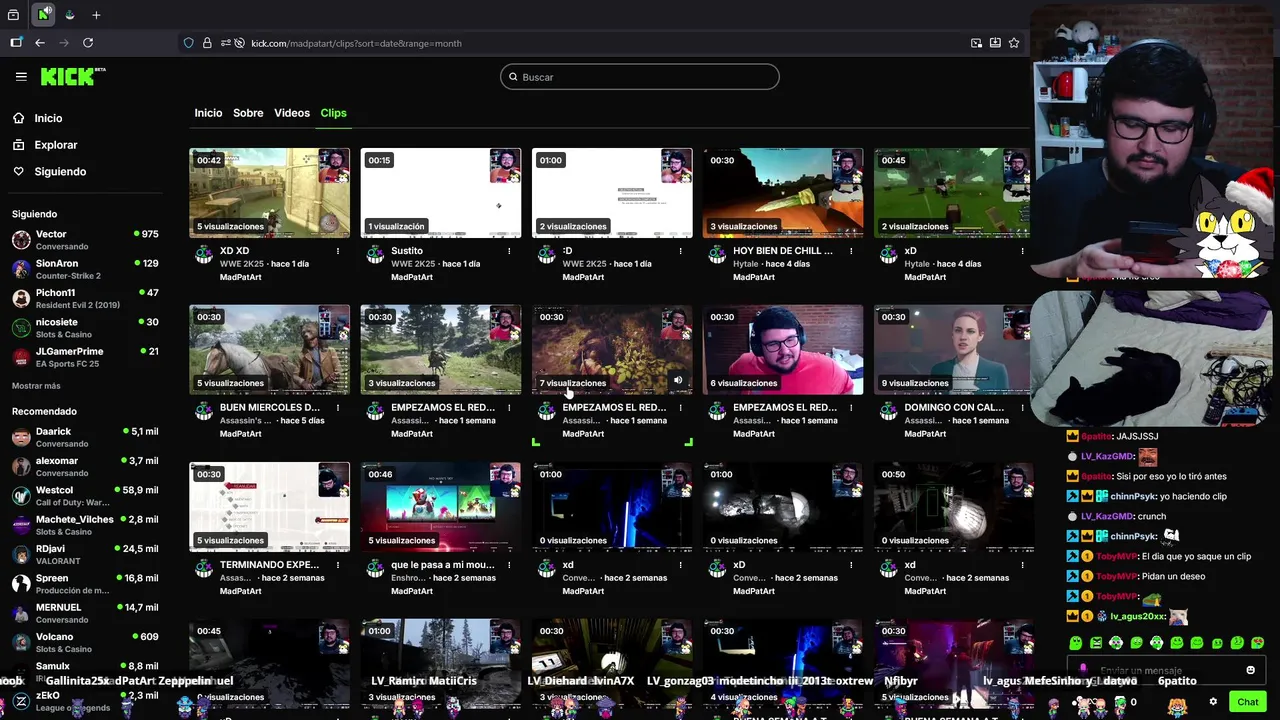Click the padlock site security icon

(207, 43)
